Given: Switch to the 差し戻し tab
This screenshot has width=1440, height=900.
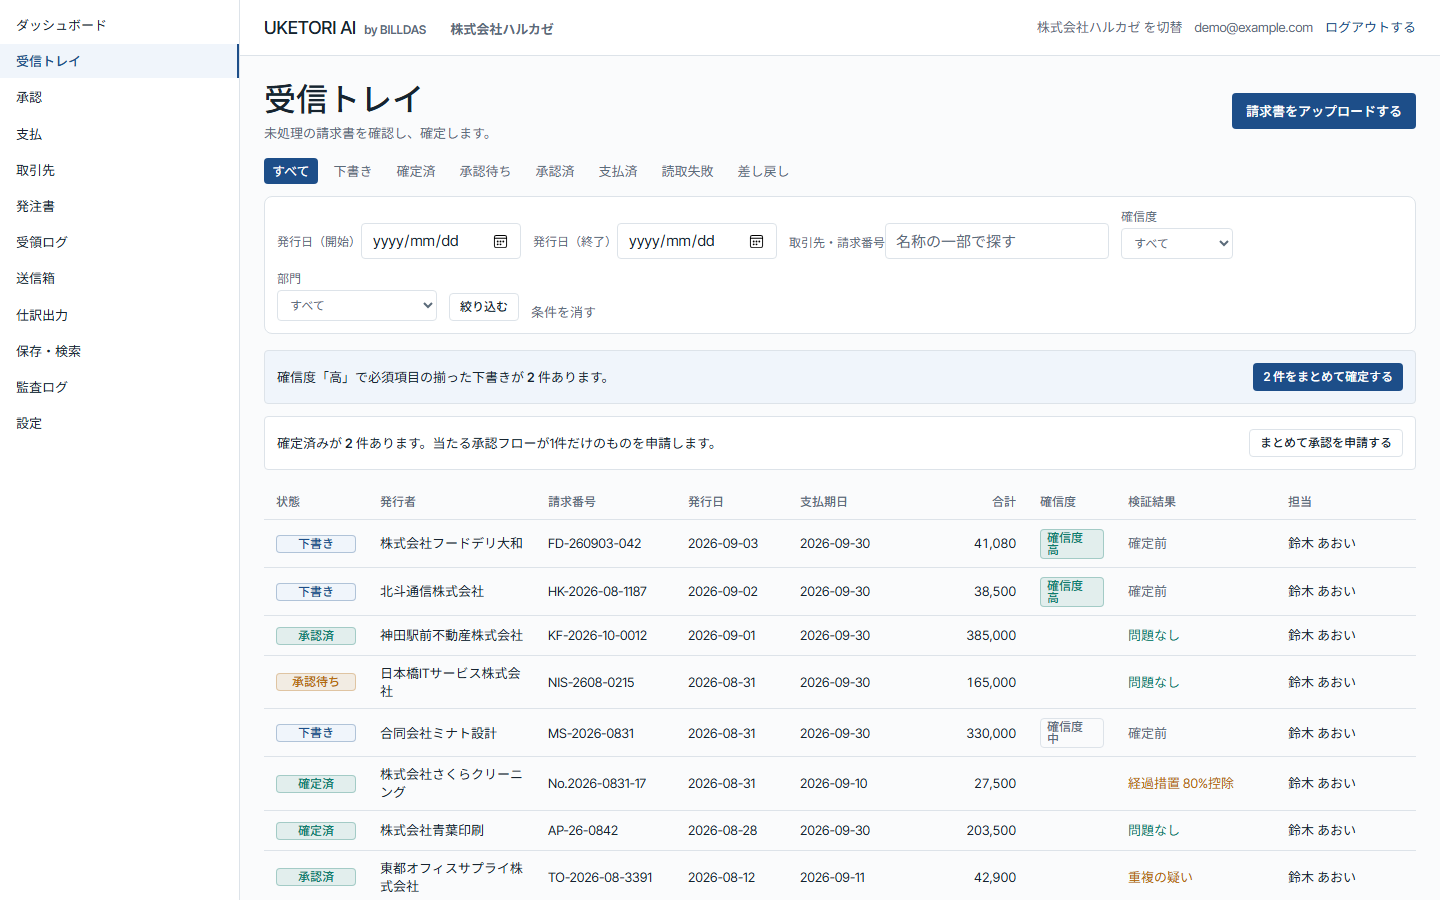Looking at the screenshot, I should [x=763, y=171].
